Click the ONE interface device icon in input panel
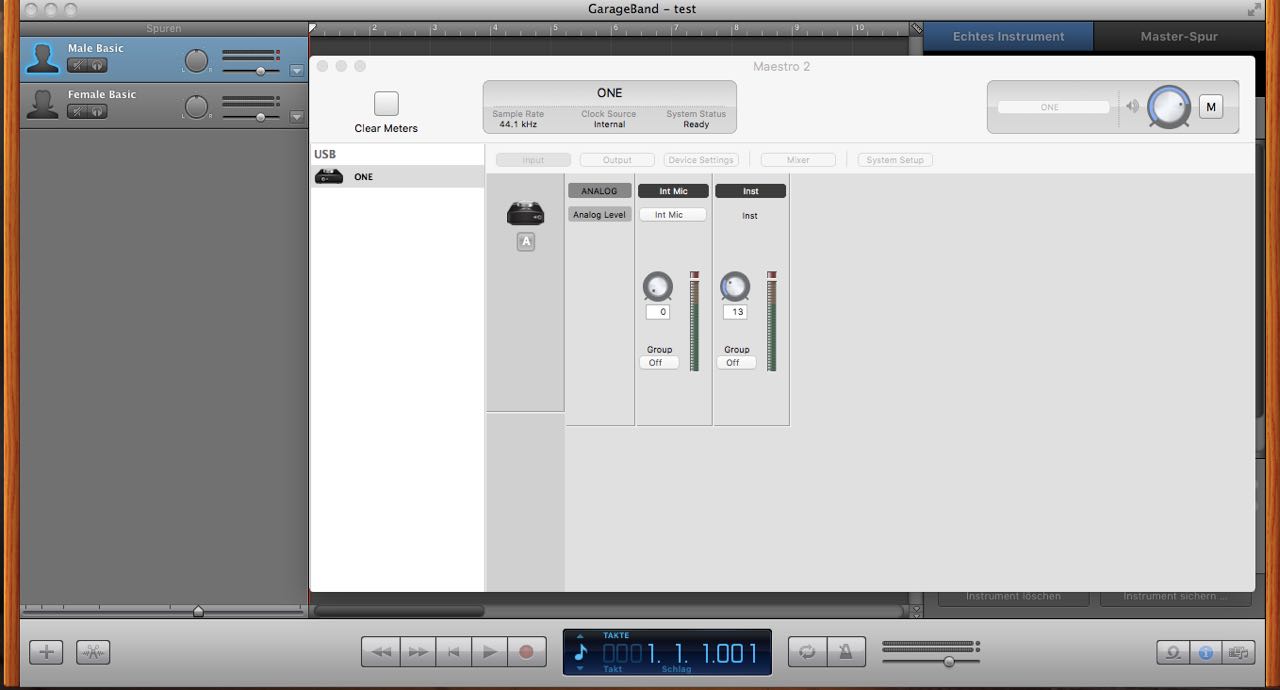 [525, 213]
